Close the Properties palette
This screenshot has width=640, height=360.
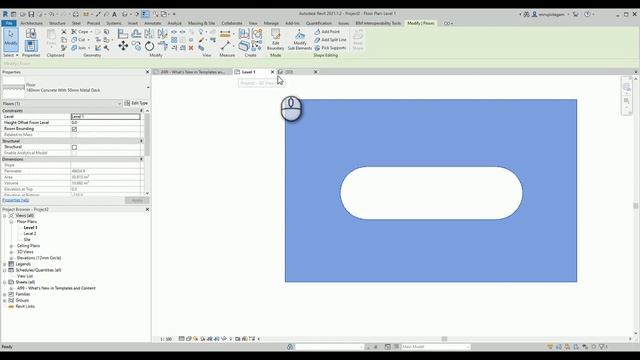pos(147,72)
